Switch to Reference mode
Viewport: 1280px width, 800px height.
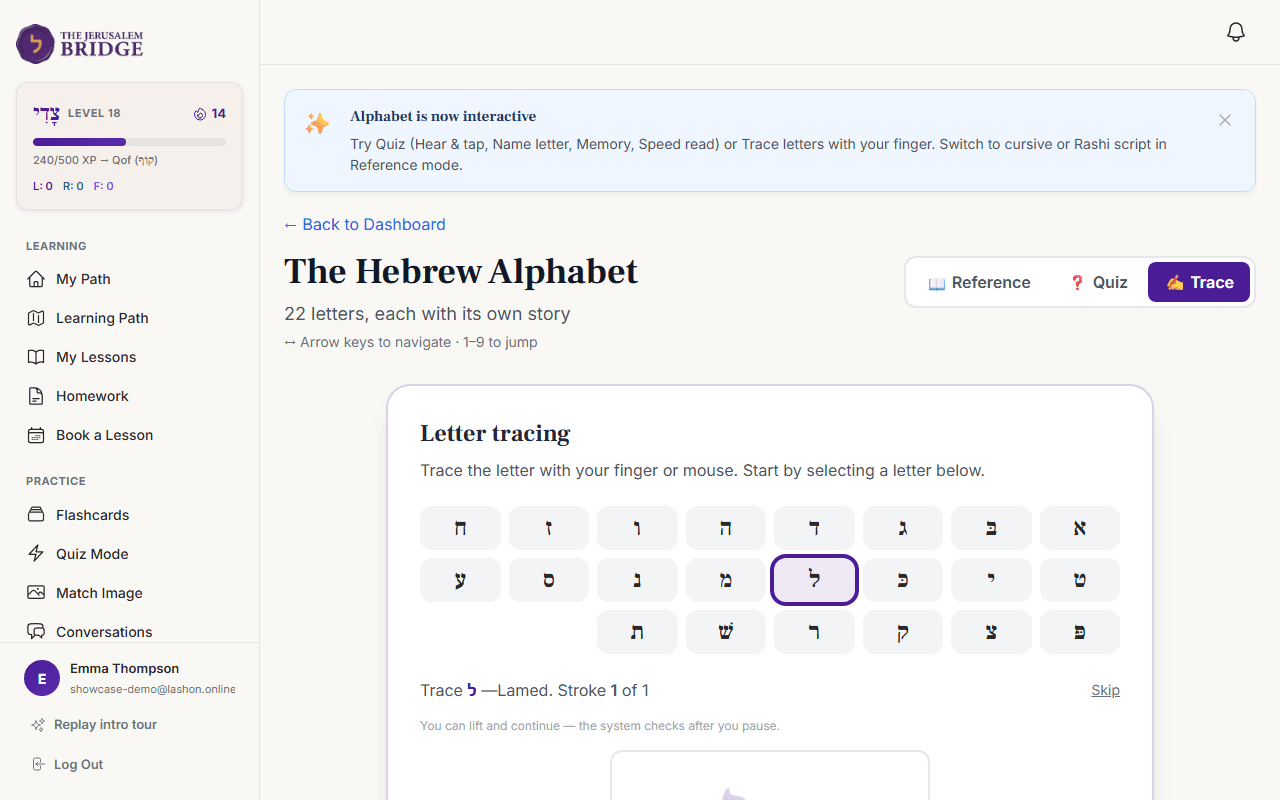[979, 282]
